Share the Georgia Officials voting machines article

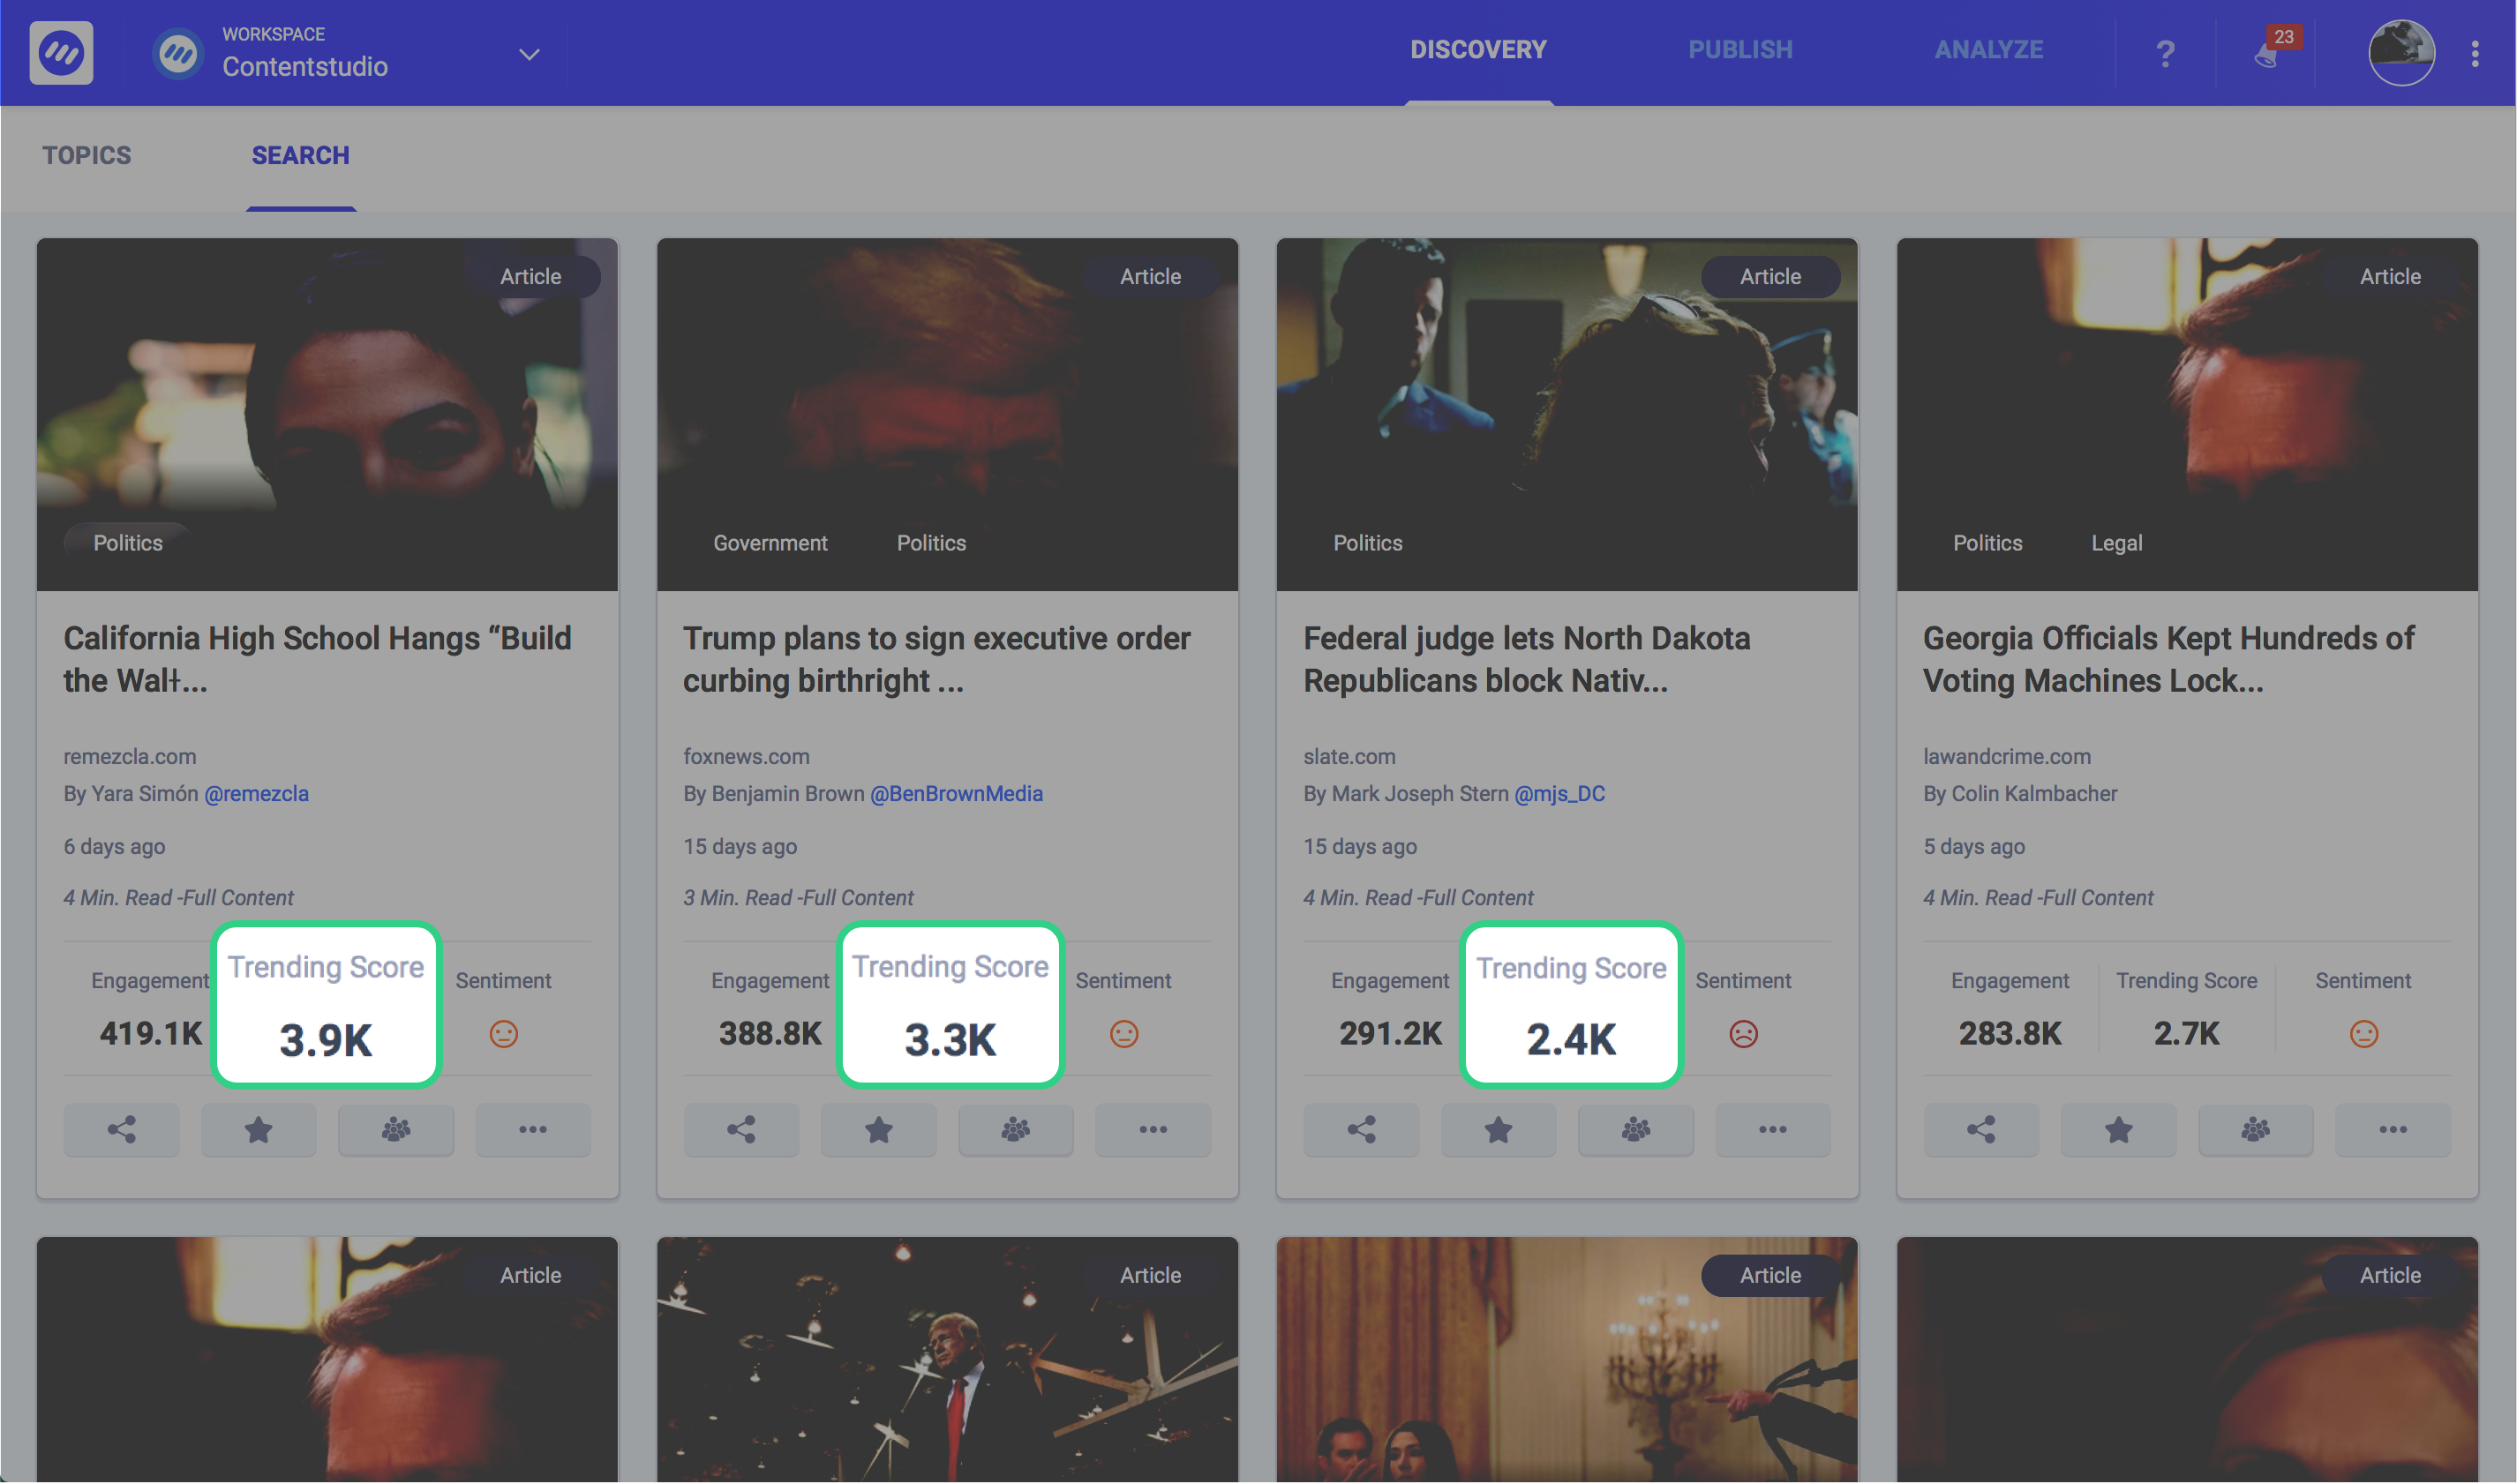pos(1981,1130)
